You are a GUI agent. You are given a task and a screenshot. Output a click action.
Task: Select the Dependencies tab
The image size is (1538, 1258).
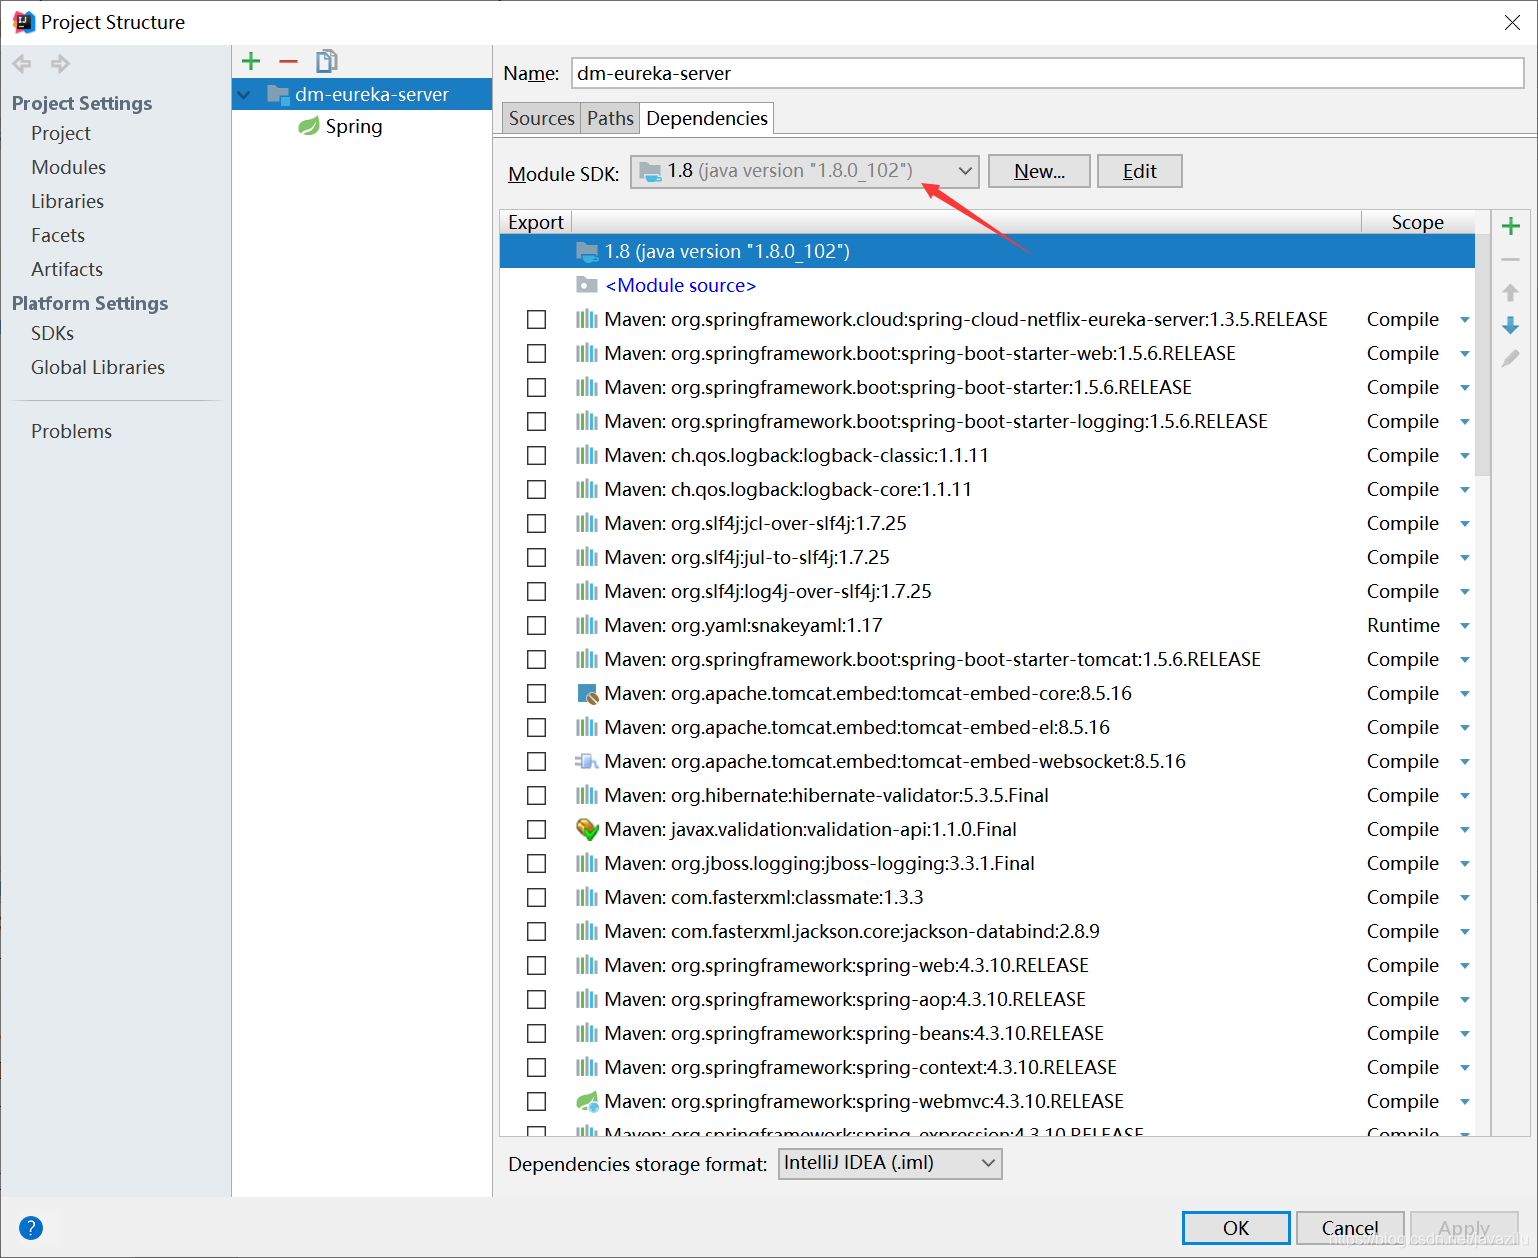707,118
